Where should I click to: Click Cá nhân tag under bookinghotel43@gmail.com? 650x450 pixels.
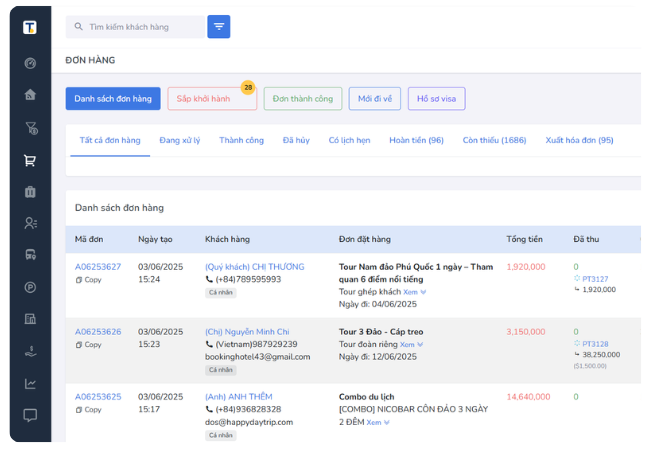point(221,370)
